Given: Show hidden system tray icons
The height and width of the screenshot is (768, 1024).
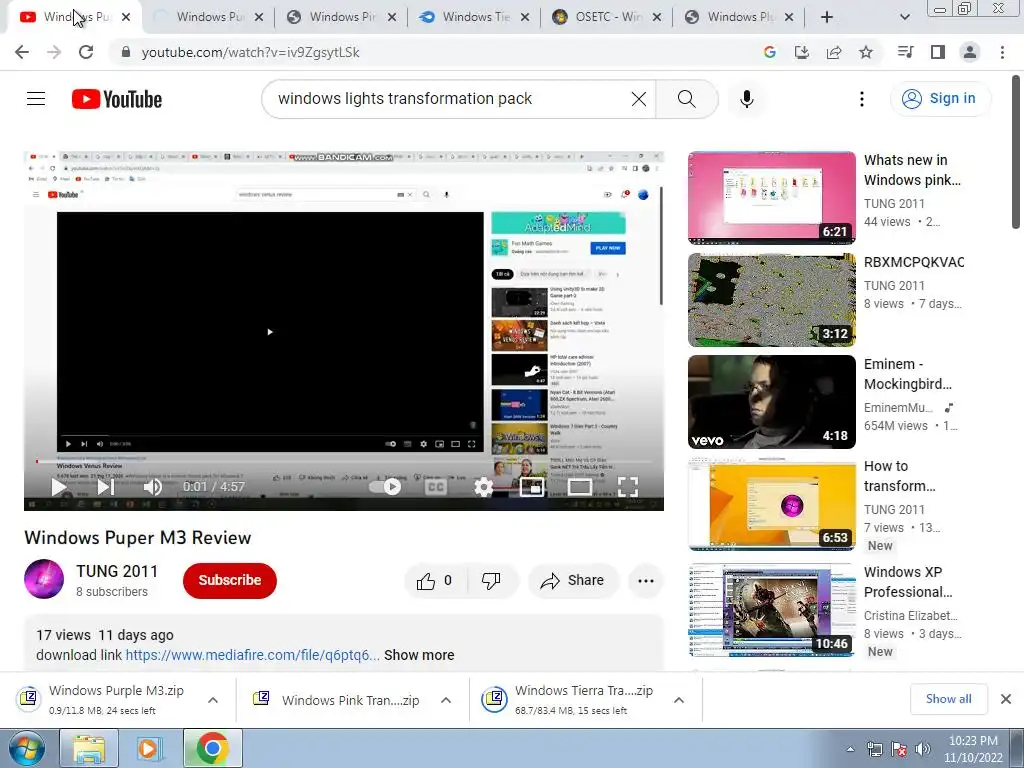Looking at the screenshot, I should click(x=850, y=749).
